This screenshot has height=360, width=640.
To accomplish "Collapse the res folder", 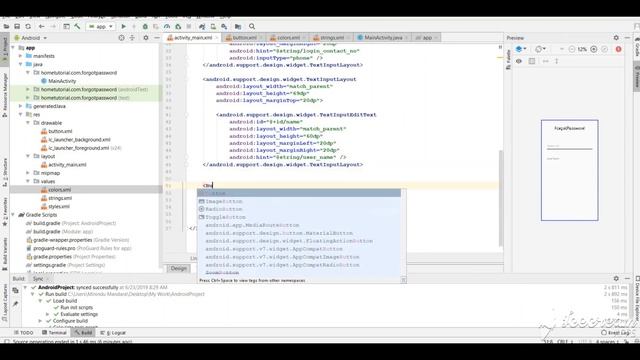I will (x=20, y=114).
